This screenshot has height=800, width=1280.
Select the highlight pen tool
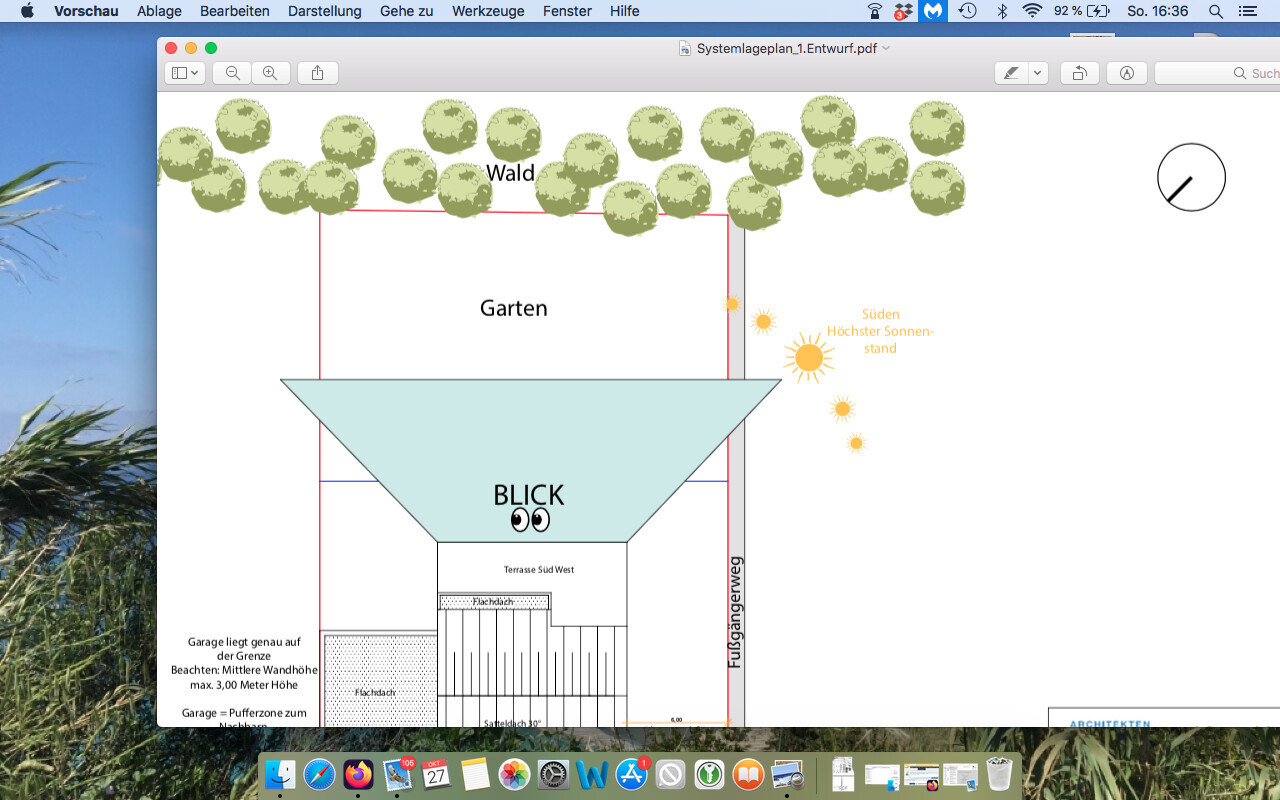pyautogui.click(x=1012, y=73)
